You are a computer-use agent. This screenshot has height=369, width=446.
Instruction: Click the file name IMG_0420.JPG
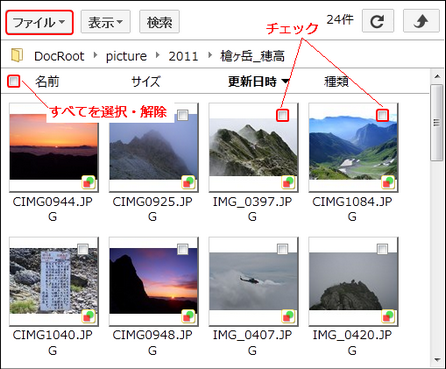coord(352,343)
